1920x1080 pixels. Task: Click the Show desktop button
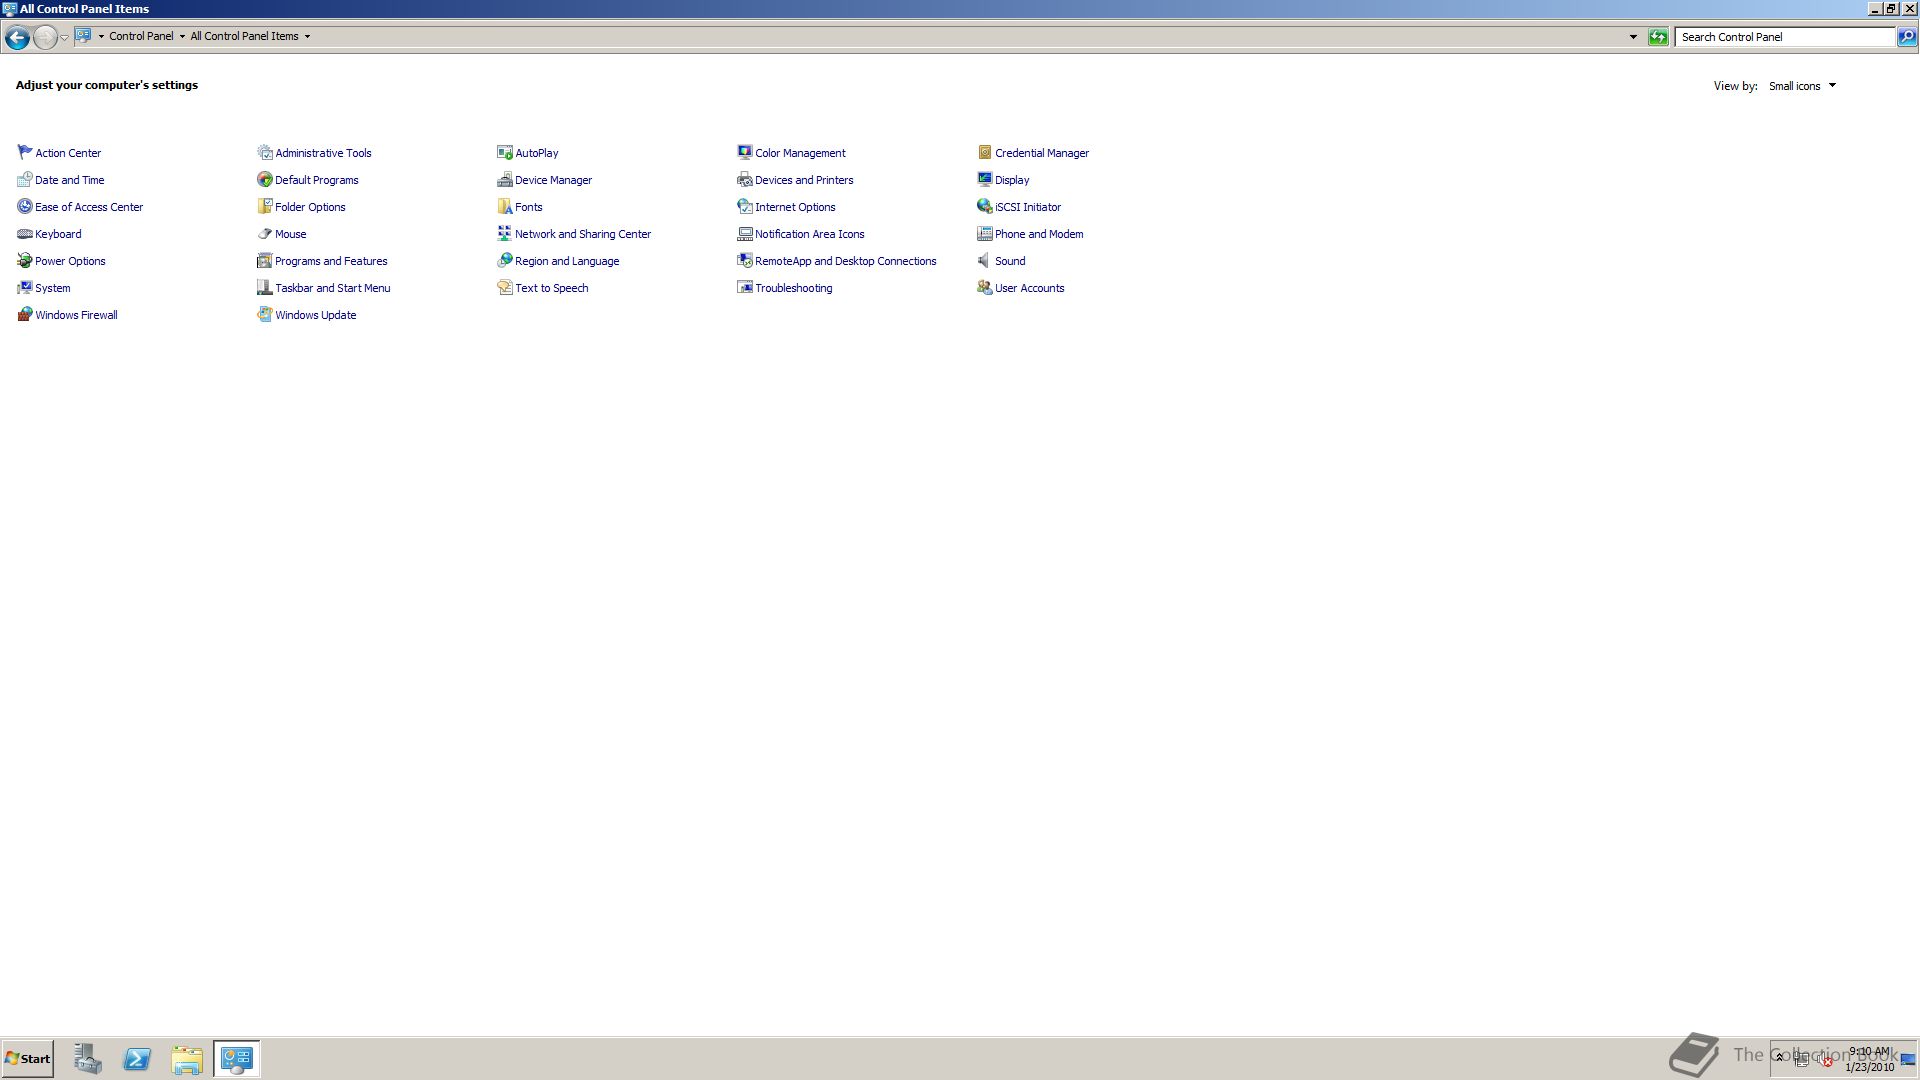pyautogui.click(x=1909, y=1059)
